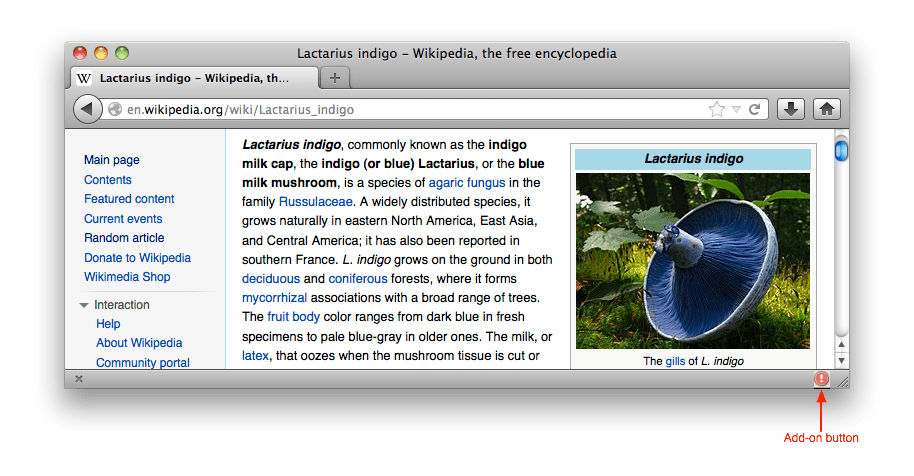Click the scrollbar up arrow
The width and height of the screenshot is (914, 476).
pyautogui.click(x=841, y=344)
